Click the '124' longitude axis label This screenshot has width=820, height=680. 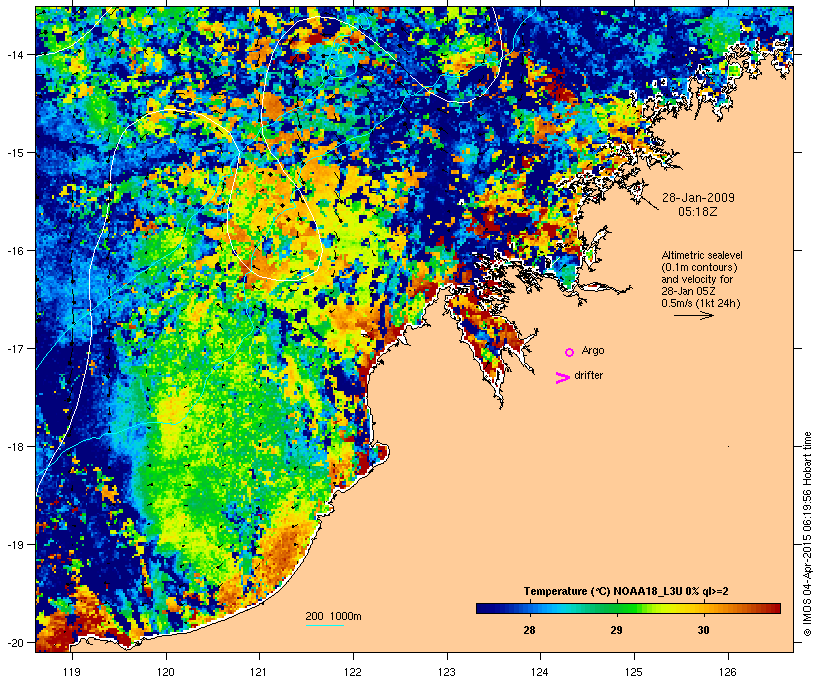(x=540, y=672)
